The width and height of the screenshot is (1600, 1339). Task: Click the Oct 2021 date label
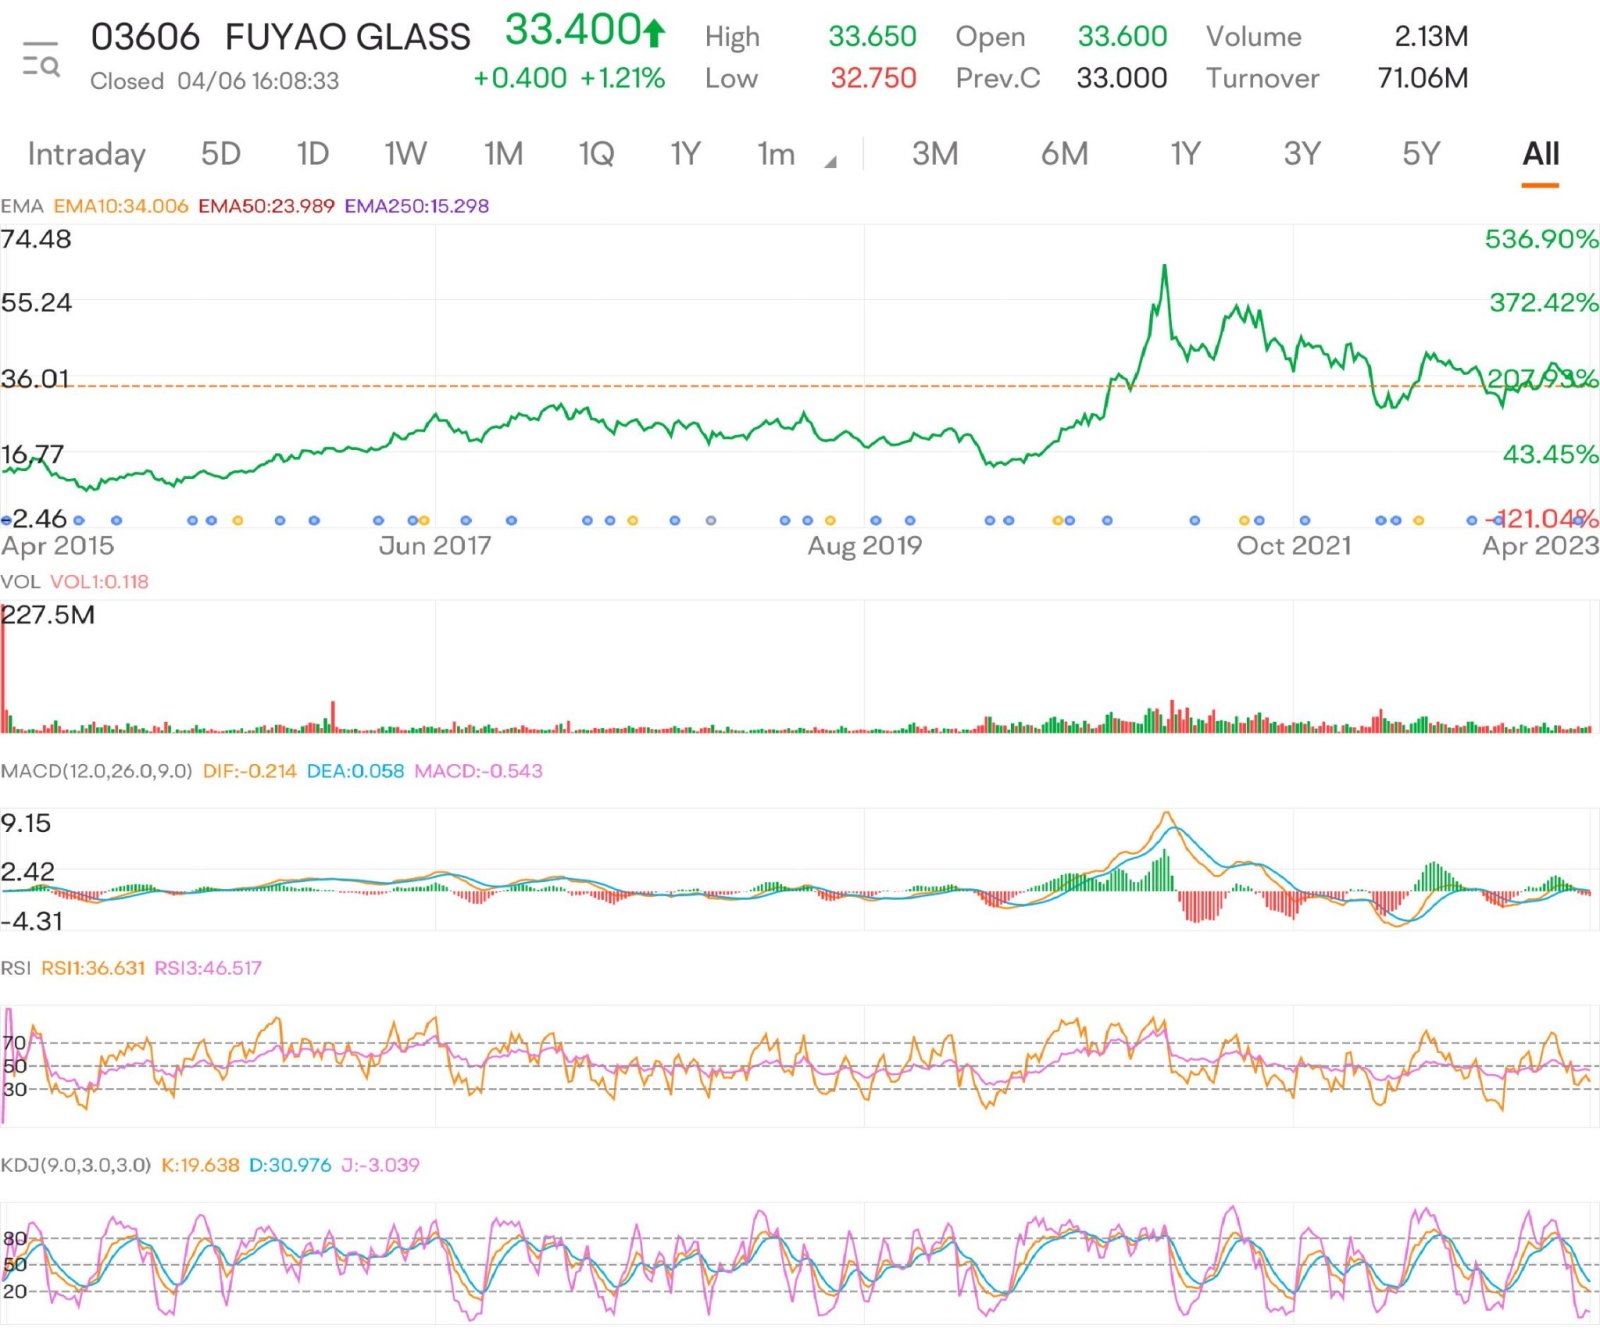tap(1294, 546)
